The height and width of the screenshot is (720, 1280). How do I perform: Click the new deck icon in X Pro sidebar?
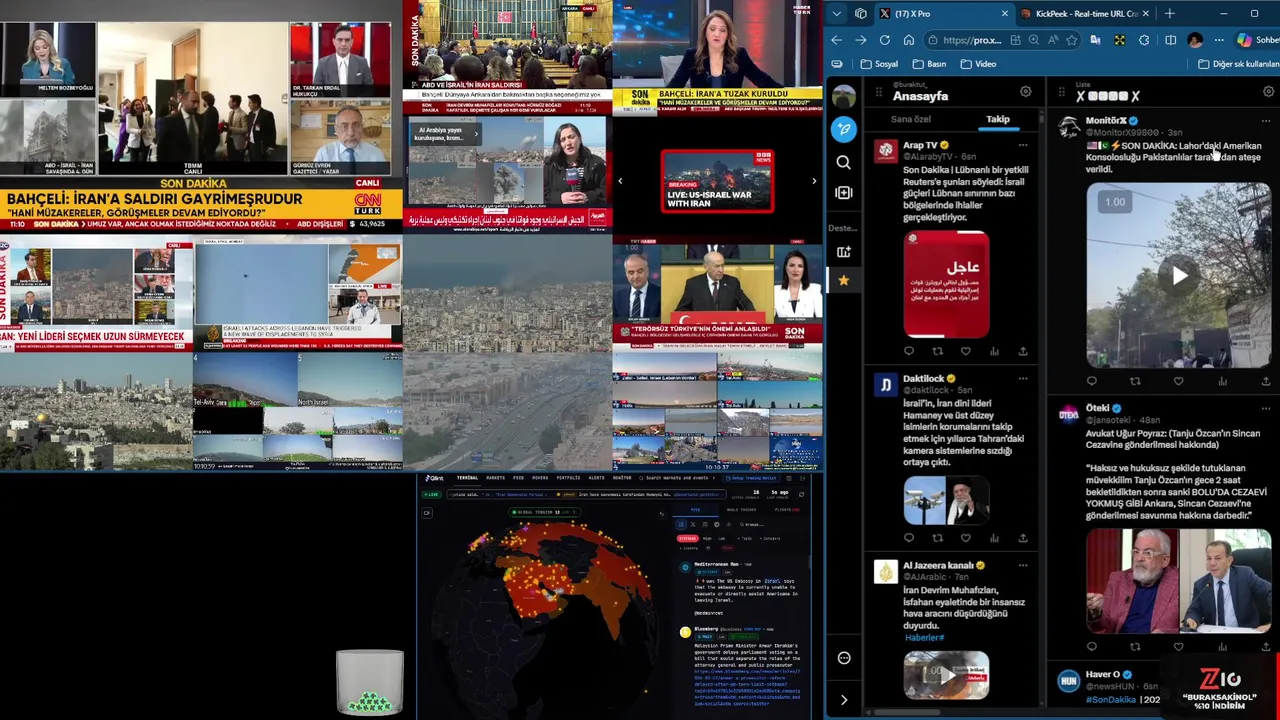844,252
